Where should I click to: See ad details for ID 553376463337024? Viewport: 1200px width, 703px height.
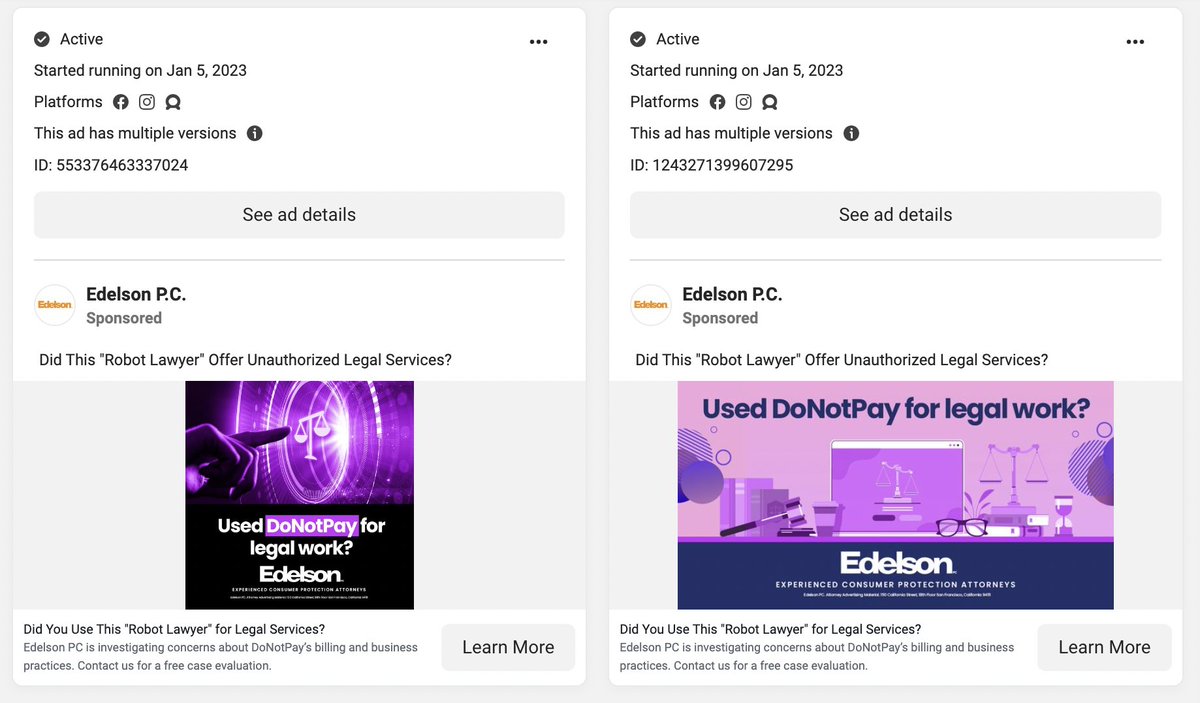pyautogui.click(x=299, y=215)
